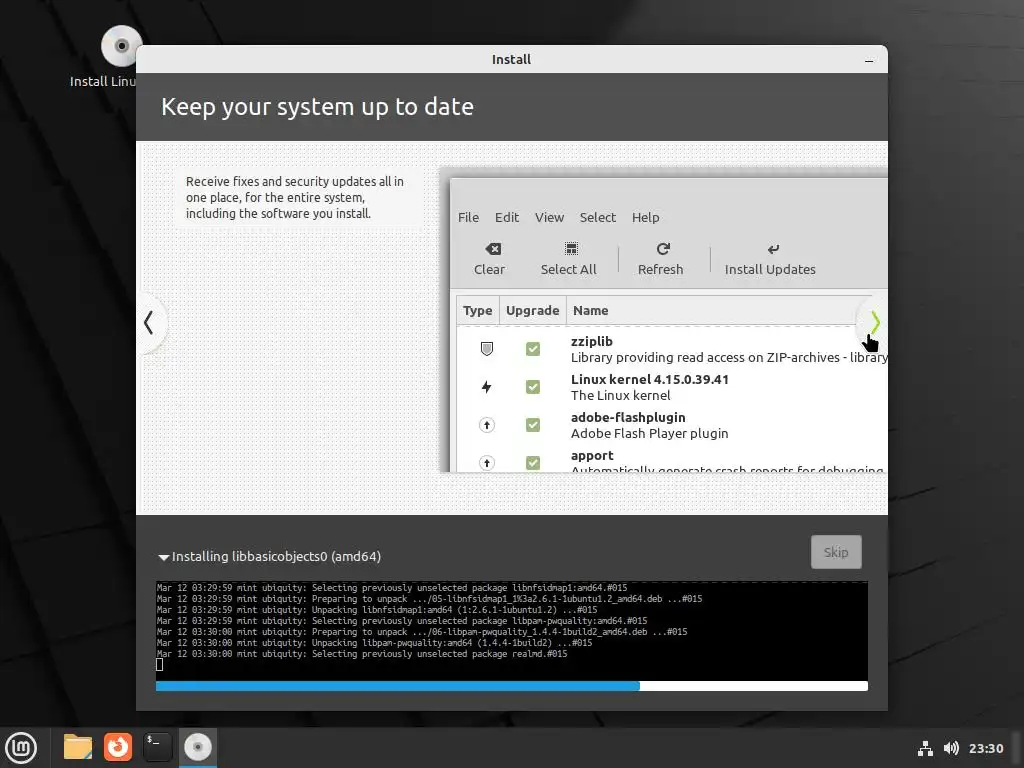This screenshot has width=1024, height=768.
Task: Open the Edit menu in the slide
Action: [507, 217]
